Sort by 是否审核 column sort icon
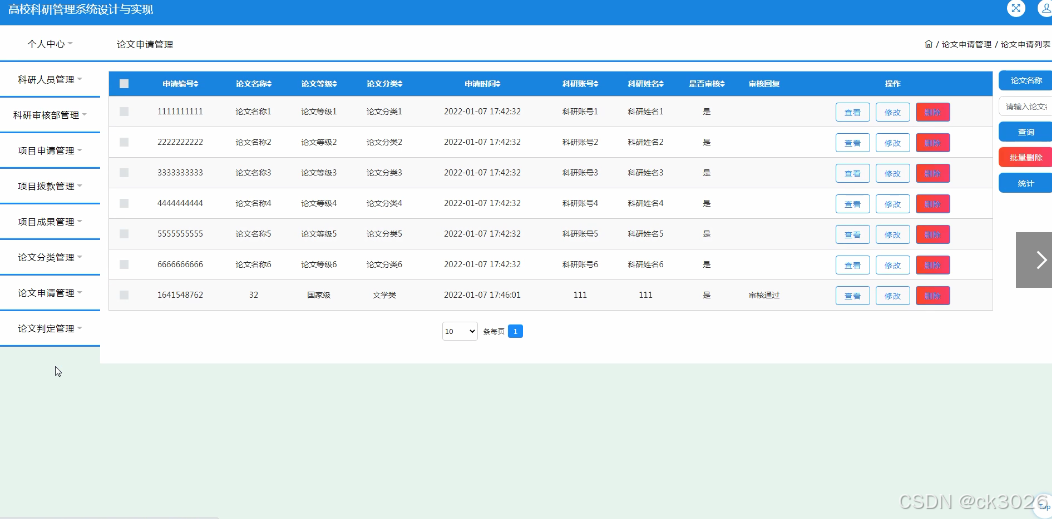 (723, 84)
